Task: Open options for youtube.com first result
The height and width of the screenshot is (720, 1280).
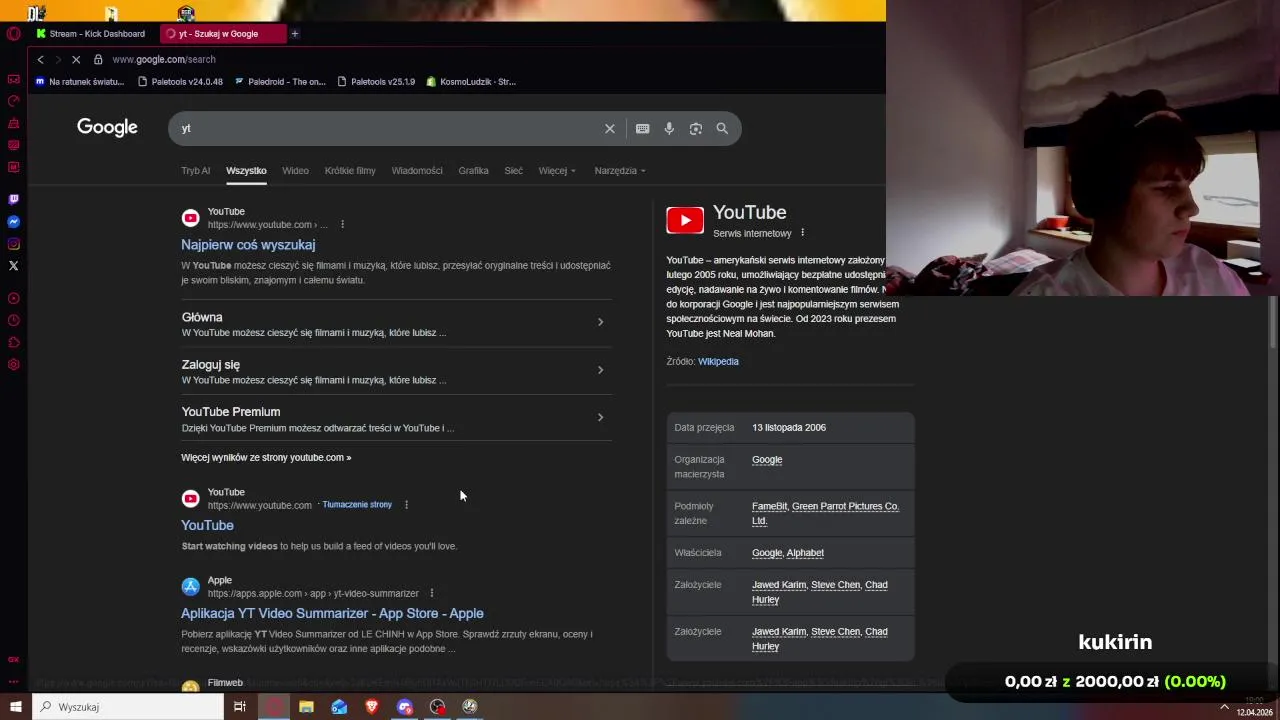Action: [342, 224]
